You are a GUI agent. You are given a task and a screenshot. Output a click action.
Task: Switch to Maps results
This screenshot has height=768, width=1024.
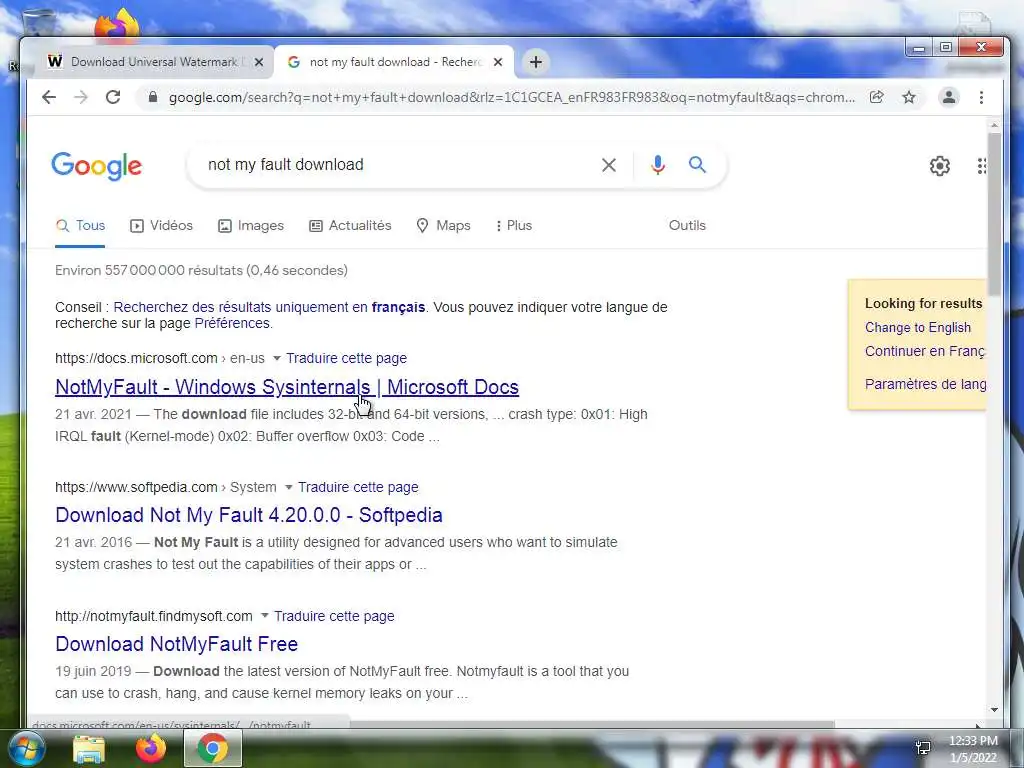coord(443,225)
